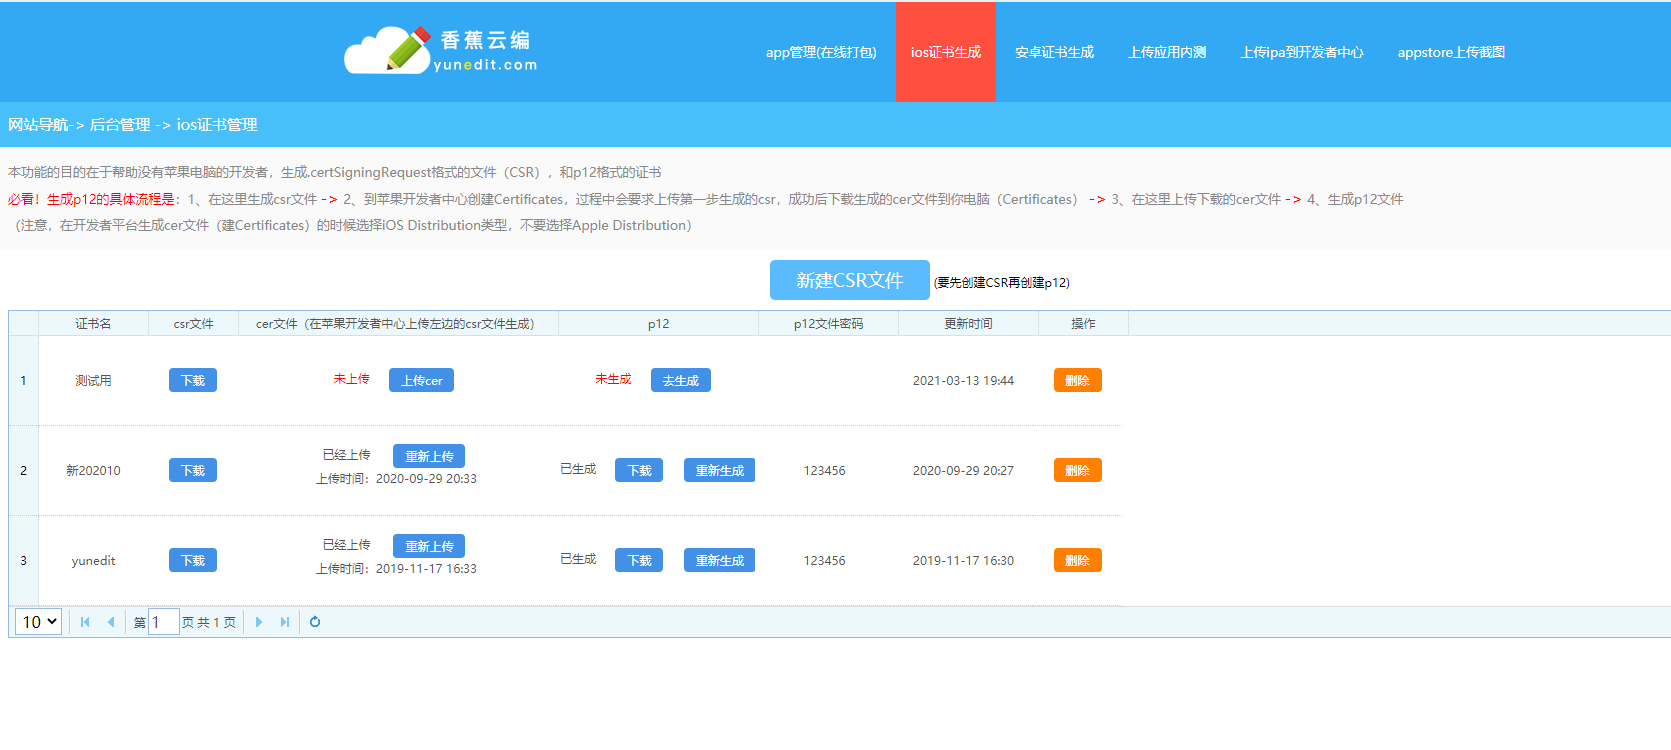Click 重新生成 for 新202010 p12
The height and width of the screenshot is (750, 1671).
point(719,470)
